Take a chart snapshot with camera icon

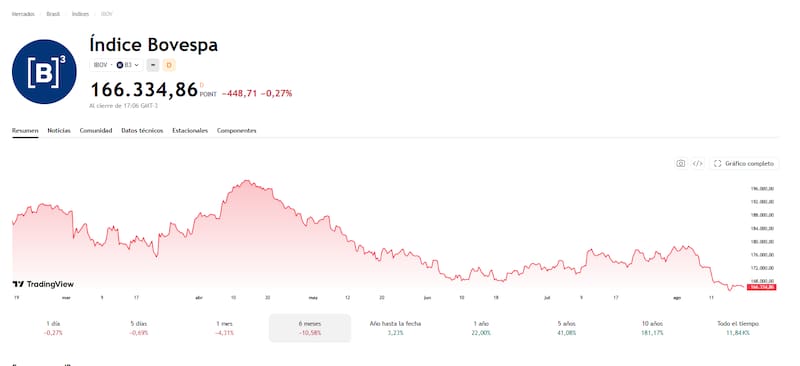coord(680,163)
